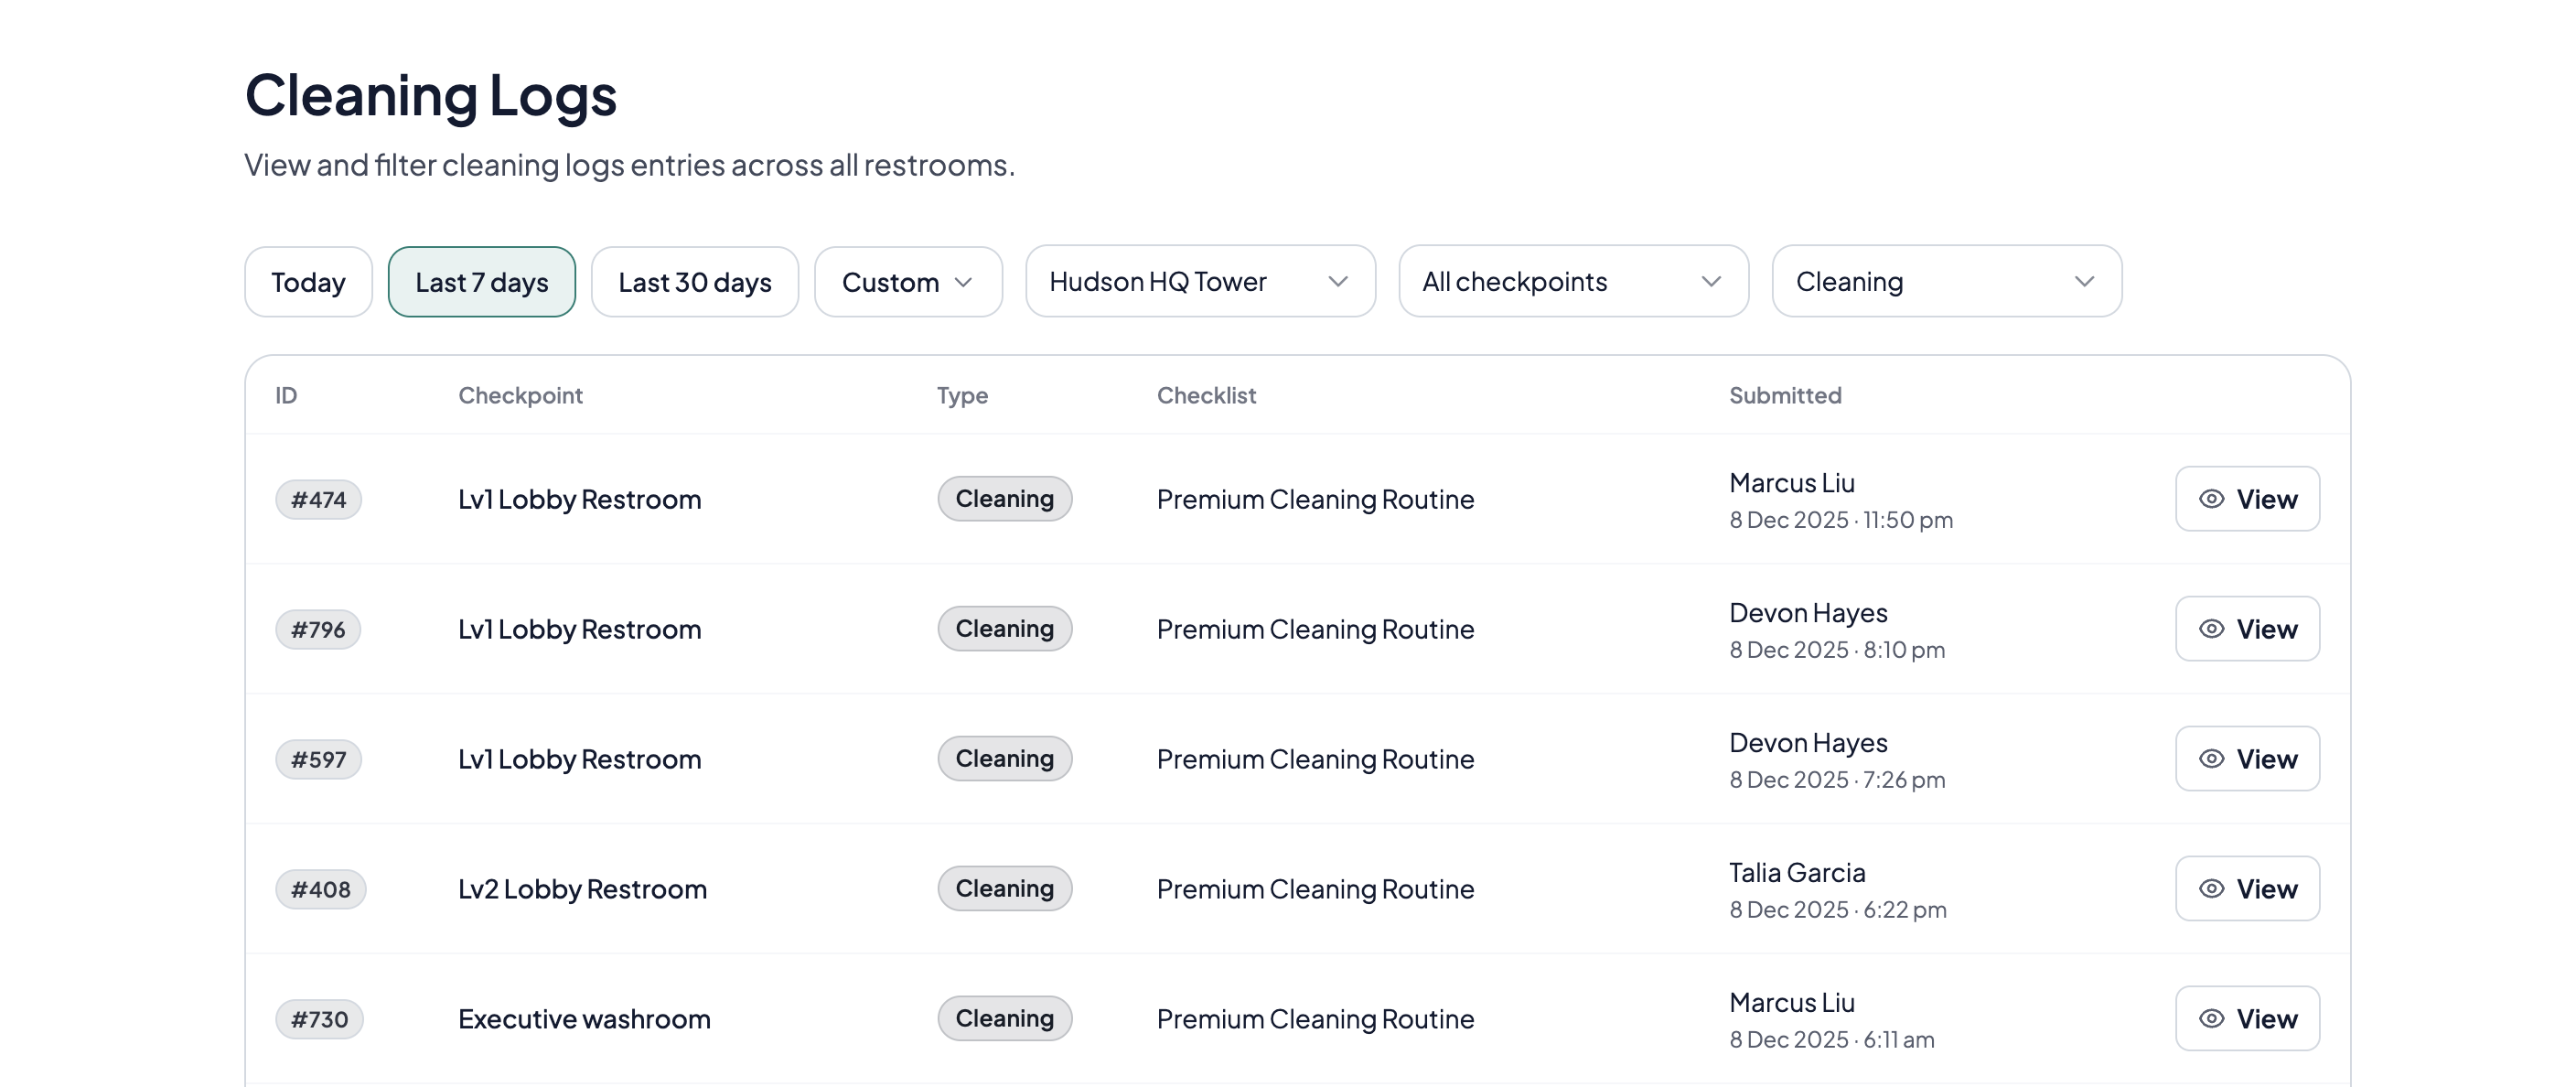
Task: Open the Hudson HQ Tower location dropdown
Action: click(1200, 281)
